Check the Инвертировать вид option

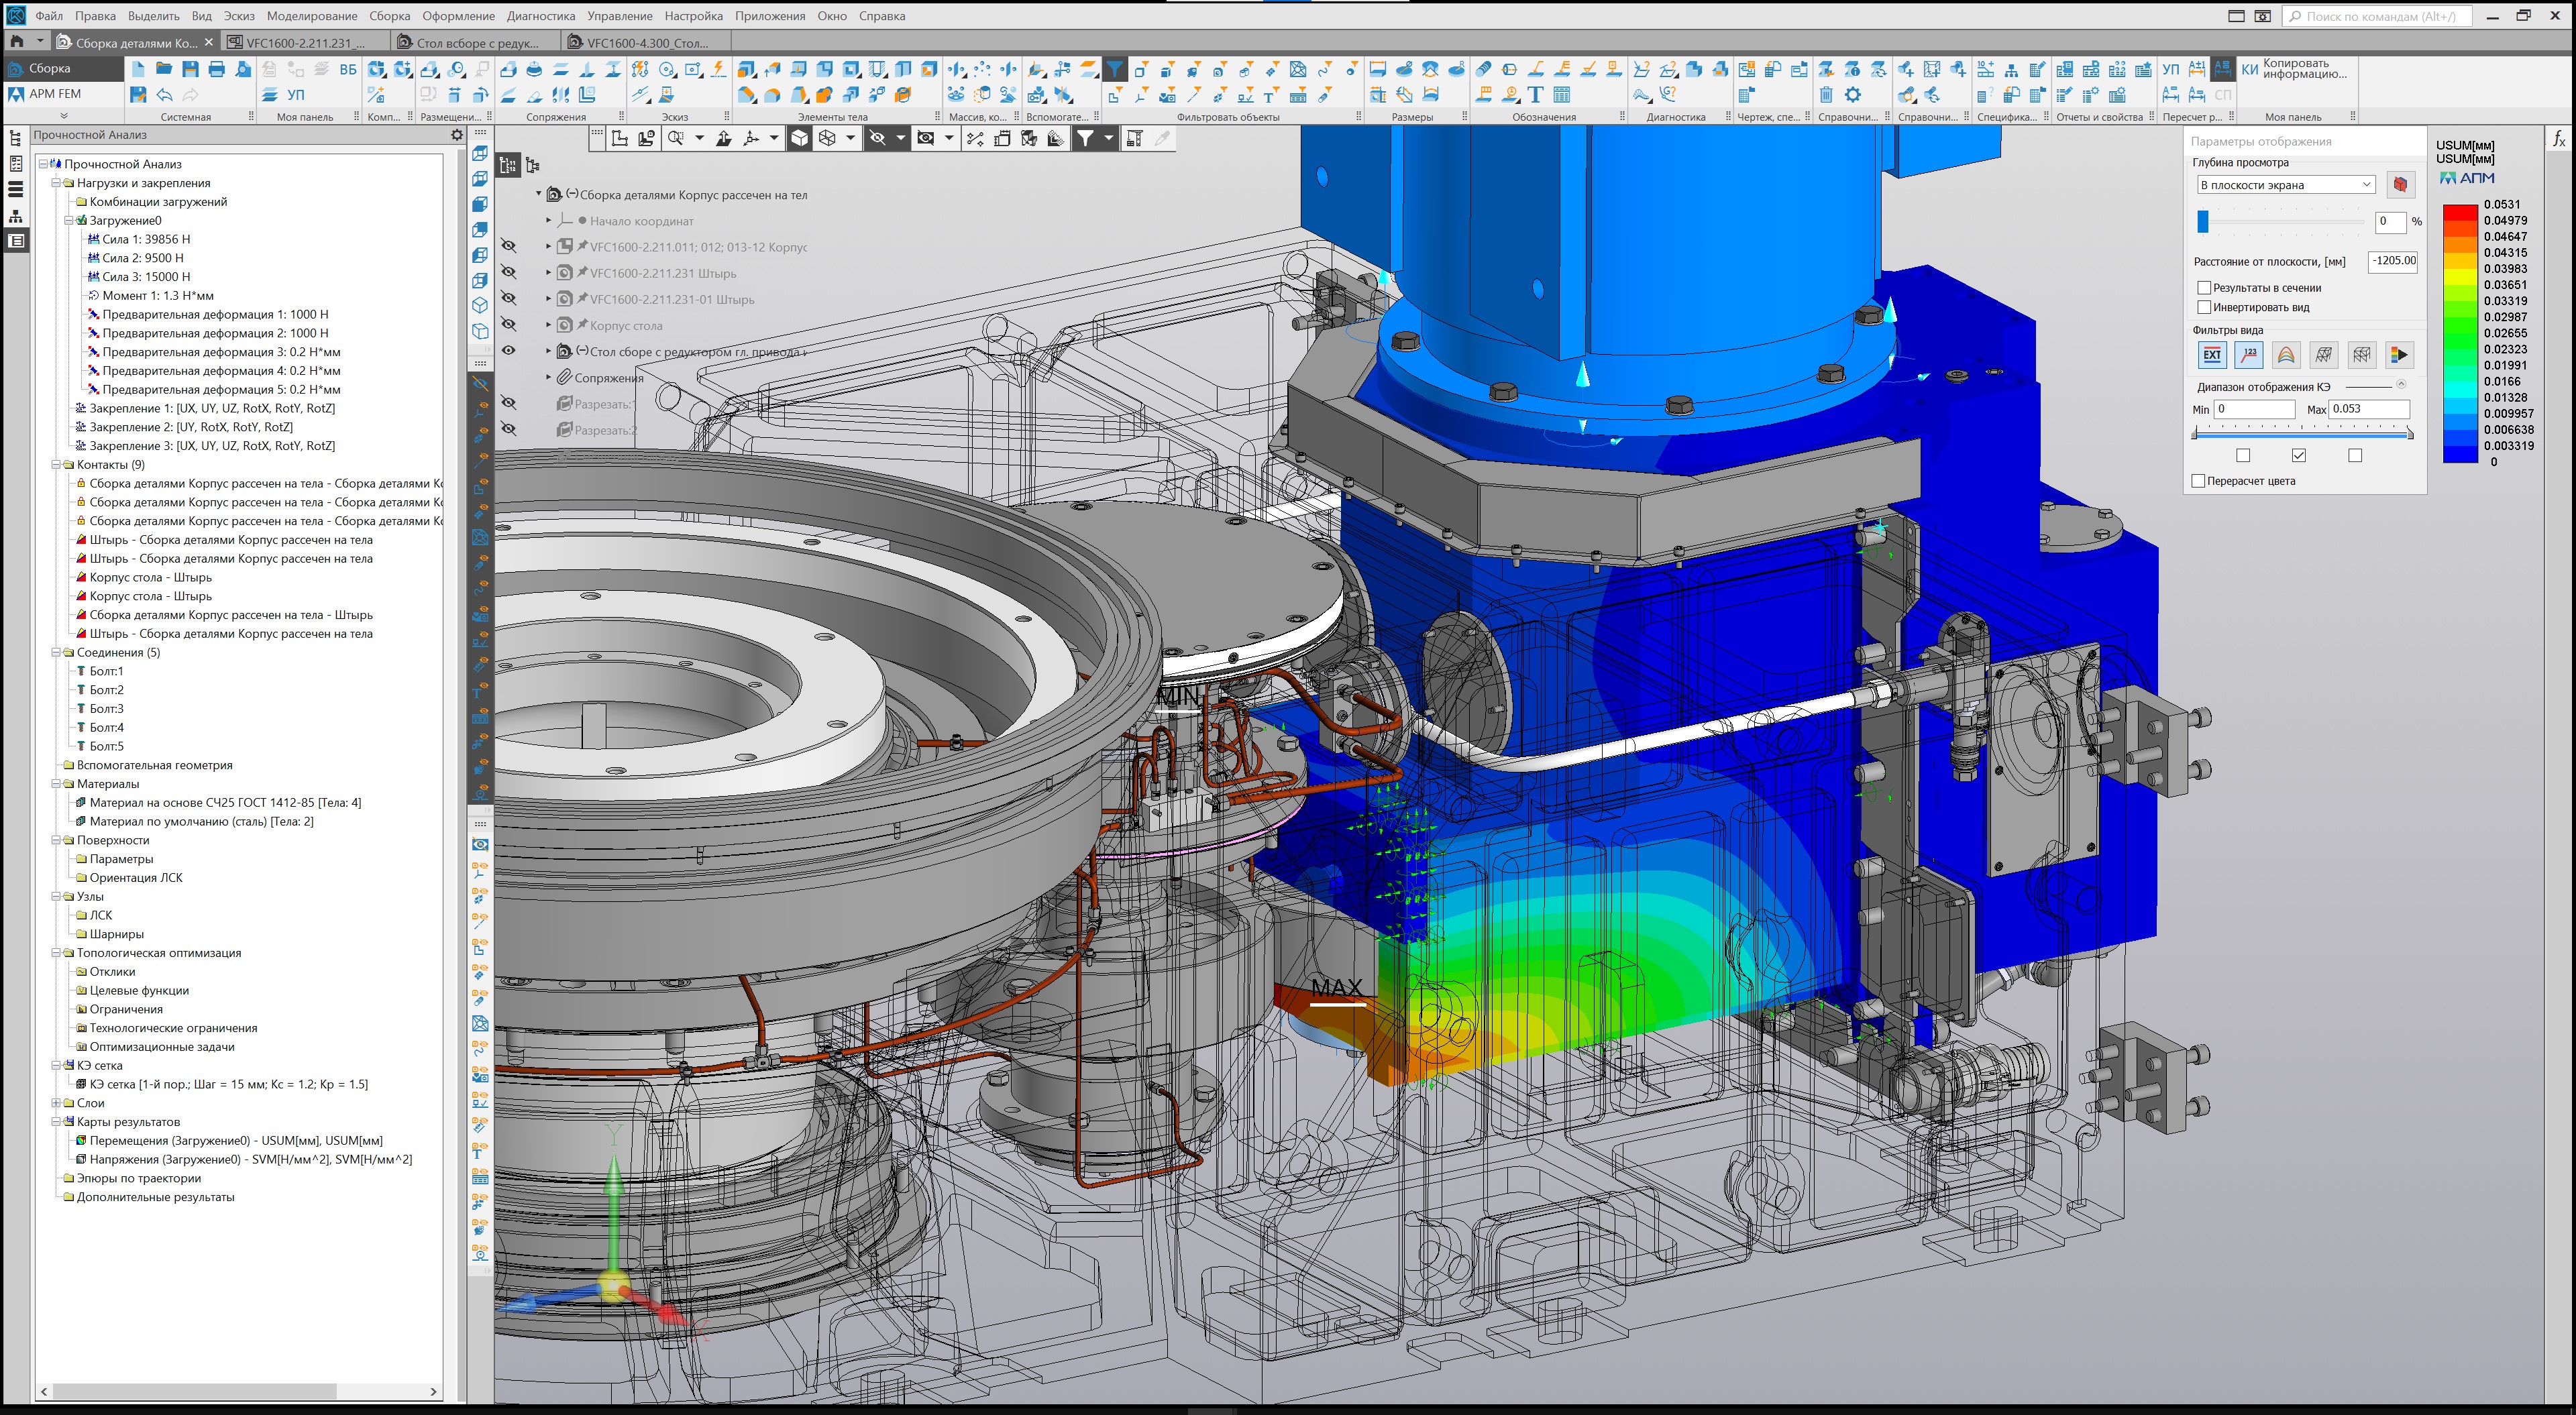pos(2204,308)
